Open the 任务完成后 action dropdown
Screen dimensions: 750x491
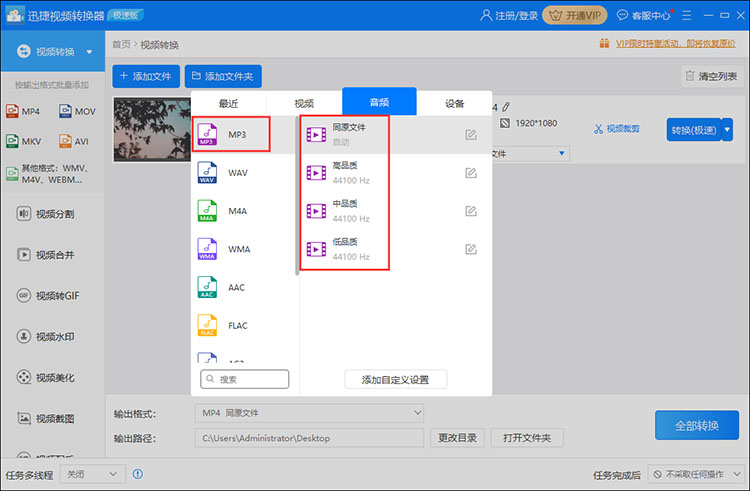click(697, 474)
